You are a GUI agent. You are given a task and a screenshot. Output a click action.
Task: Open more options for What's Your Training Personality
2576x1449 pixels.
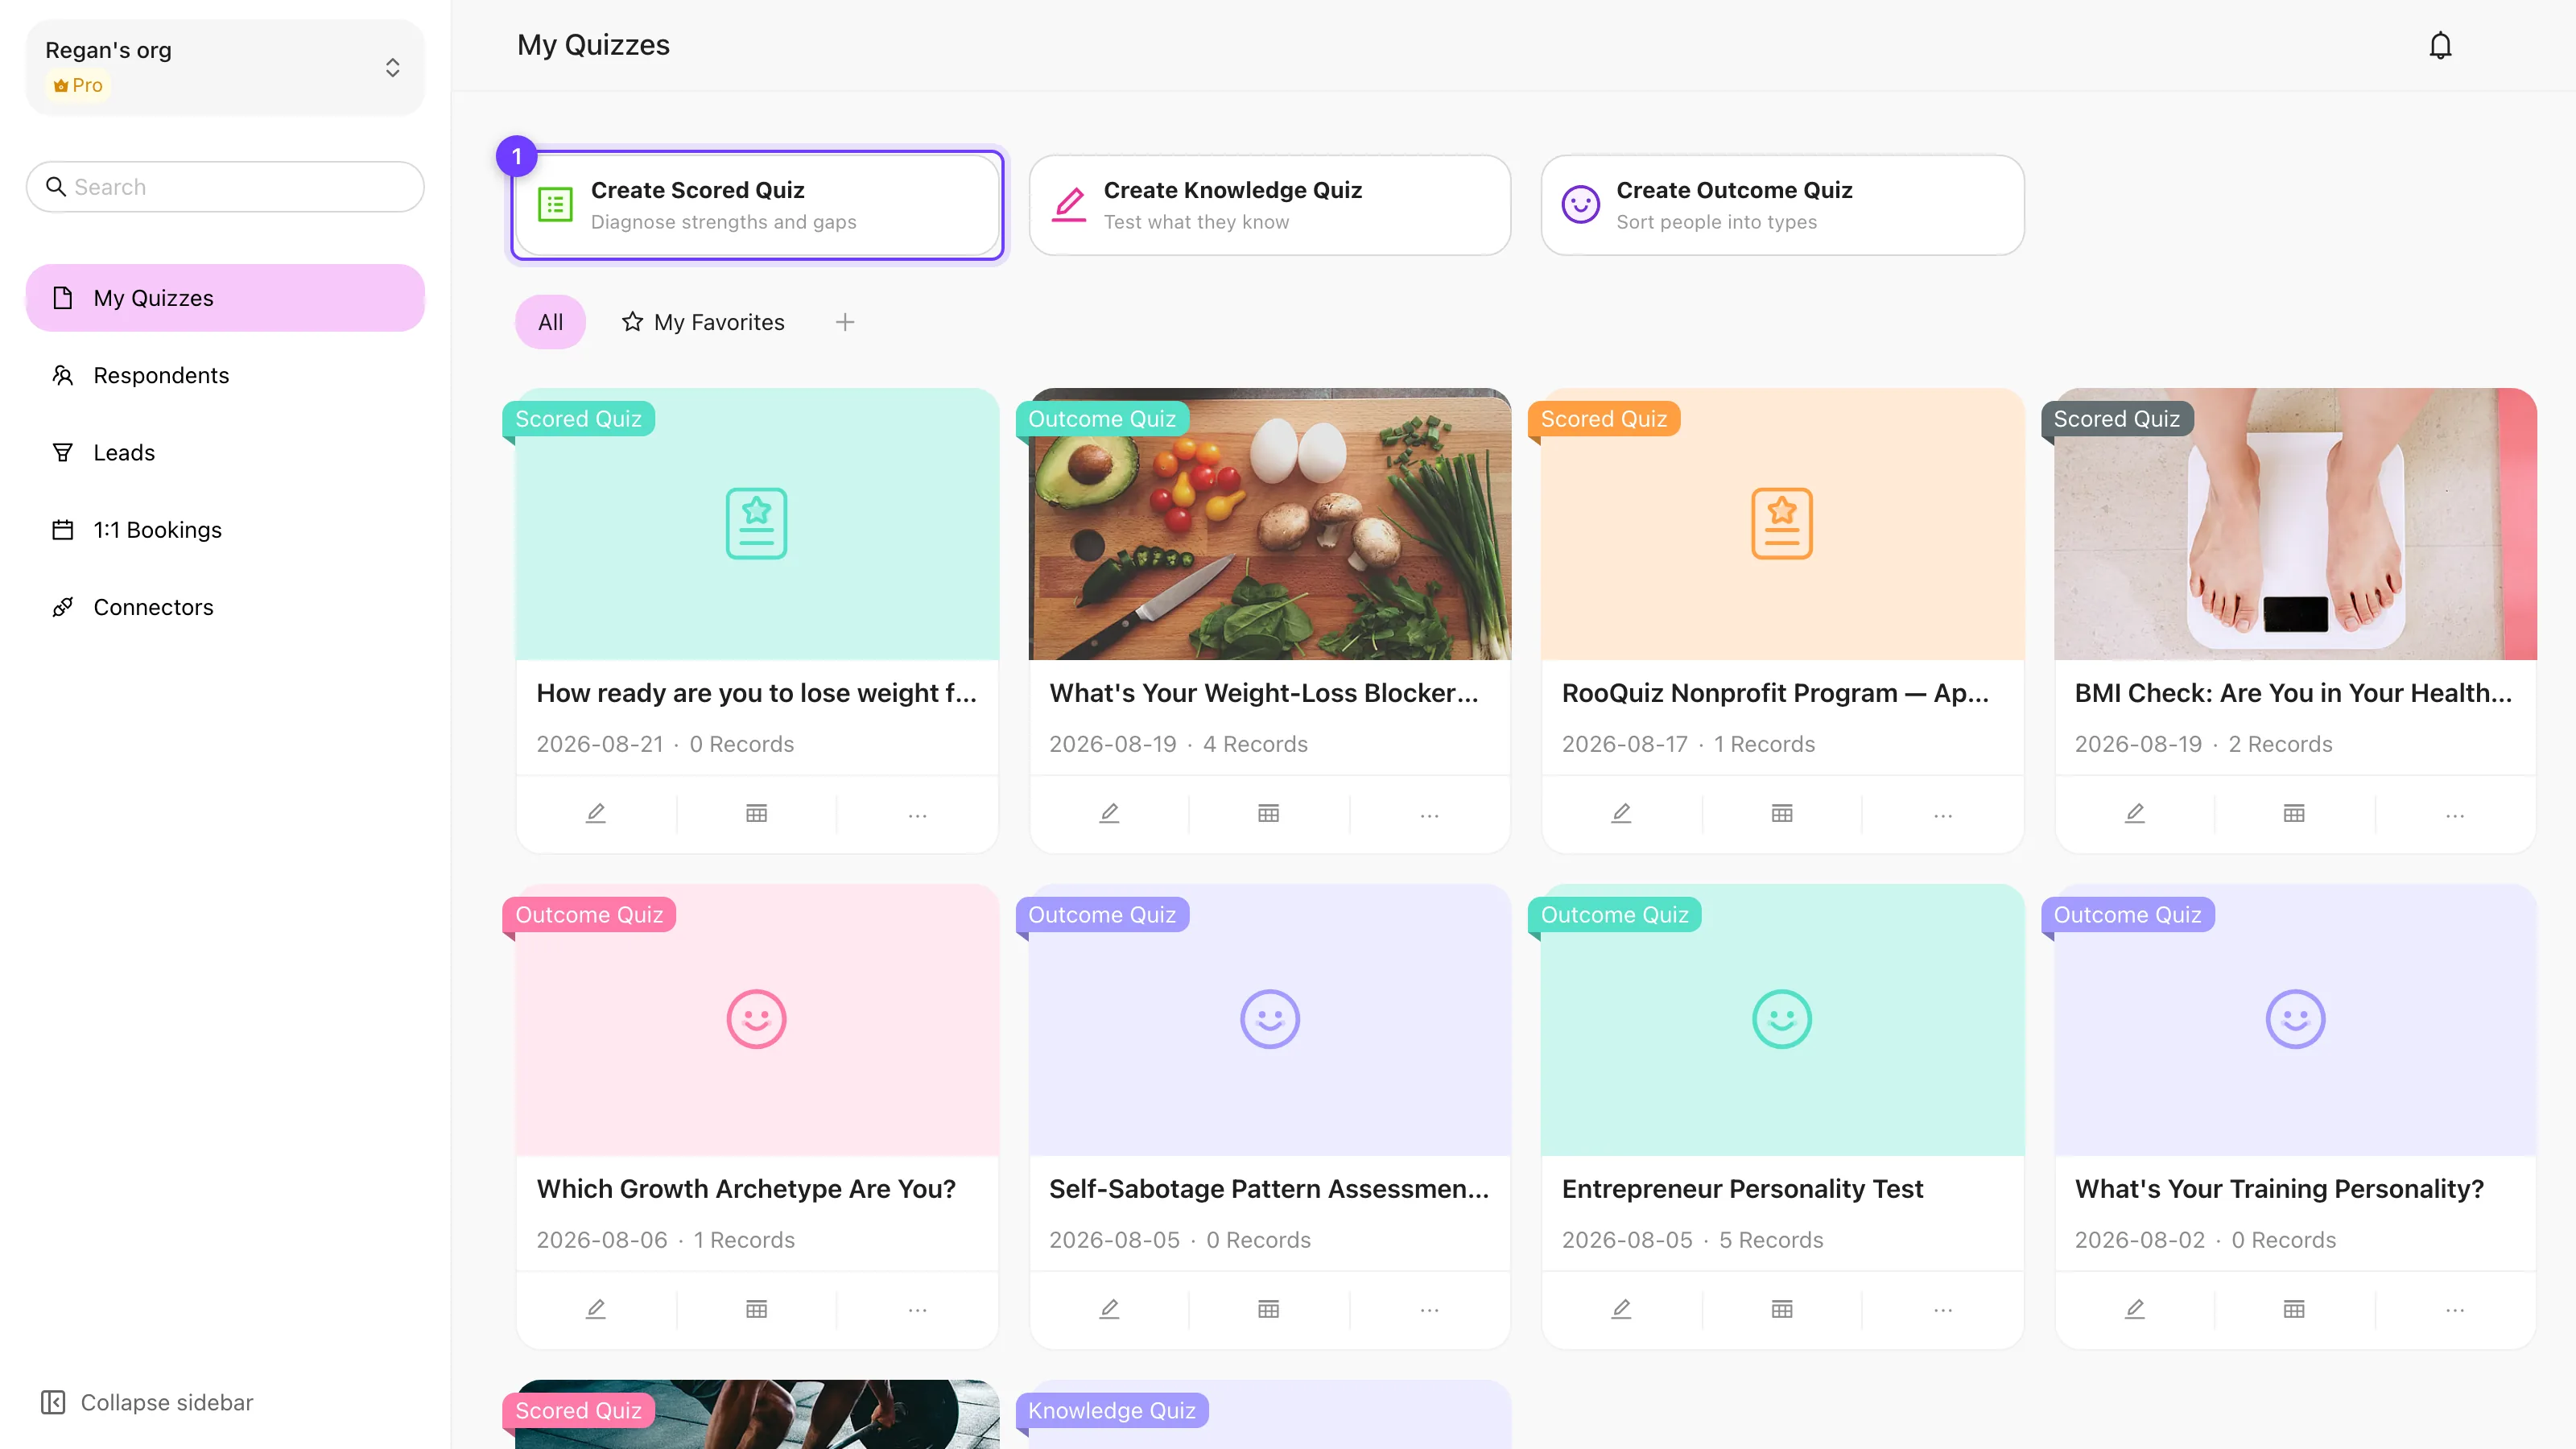tap(2455, 1309)
